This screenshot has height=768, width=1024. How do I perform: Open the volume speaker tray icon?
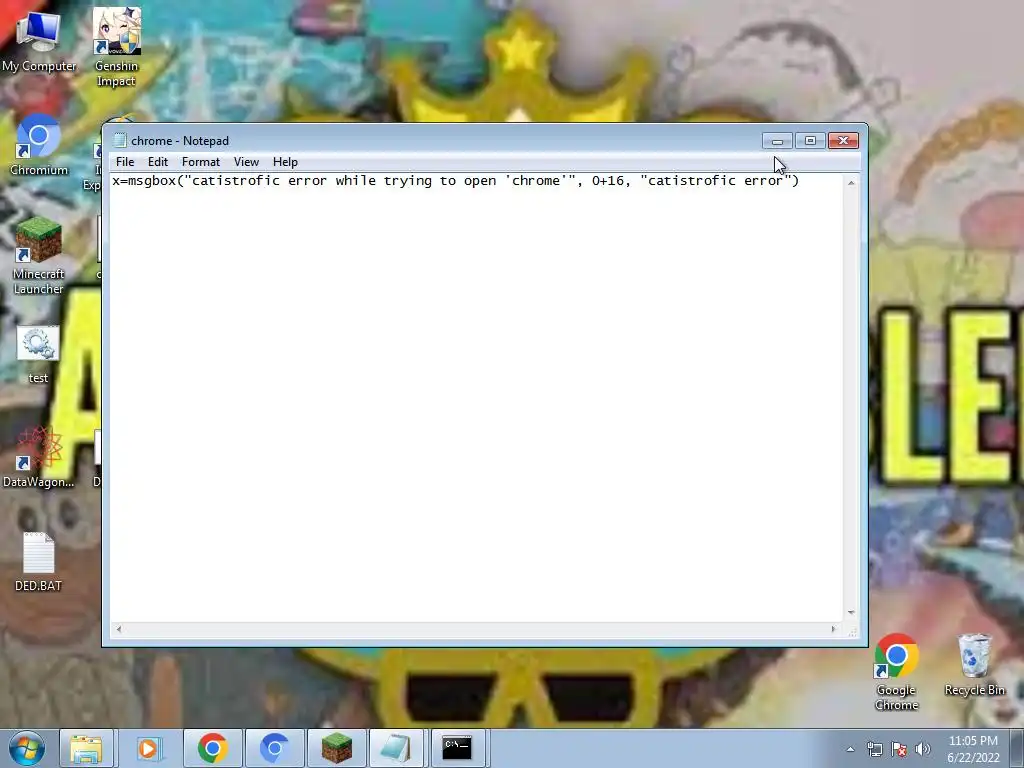(923, 749)
